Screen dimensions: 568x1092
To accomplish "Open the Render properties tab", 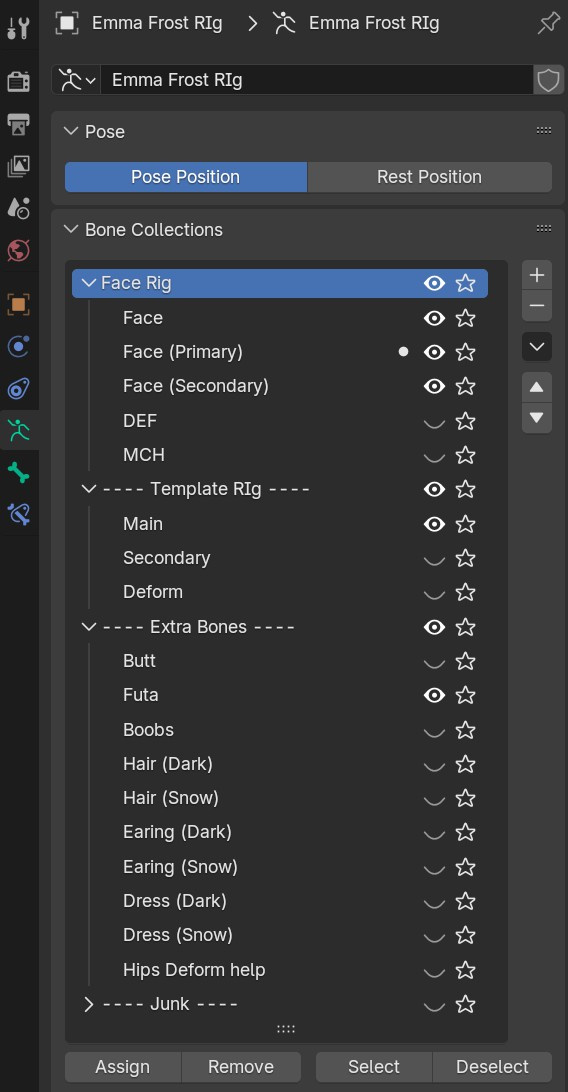I will pos(19,82).
